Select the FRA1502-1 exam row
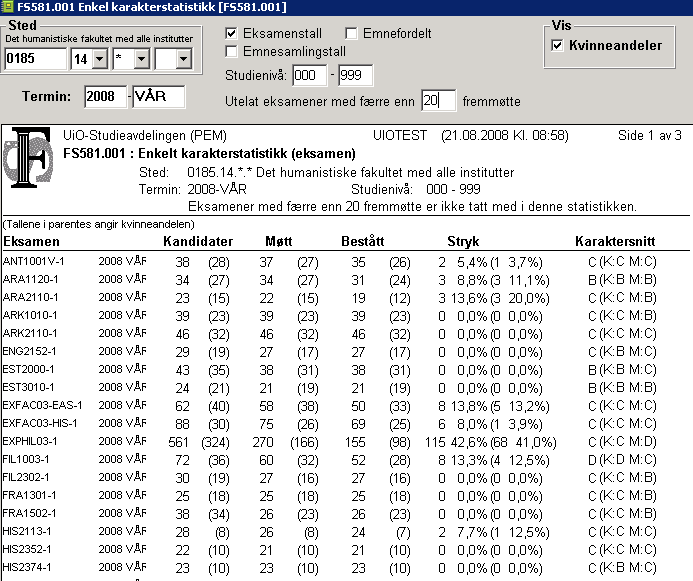Image resolution: width=693 pixels, height=581 pixels. click(x=330, y=514)
